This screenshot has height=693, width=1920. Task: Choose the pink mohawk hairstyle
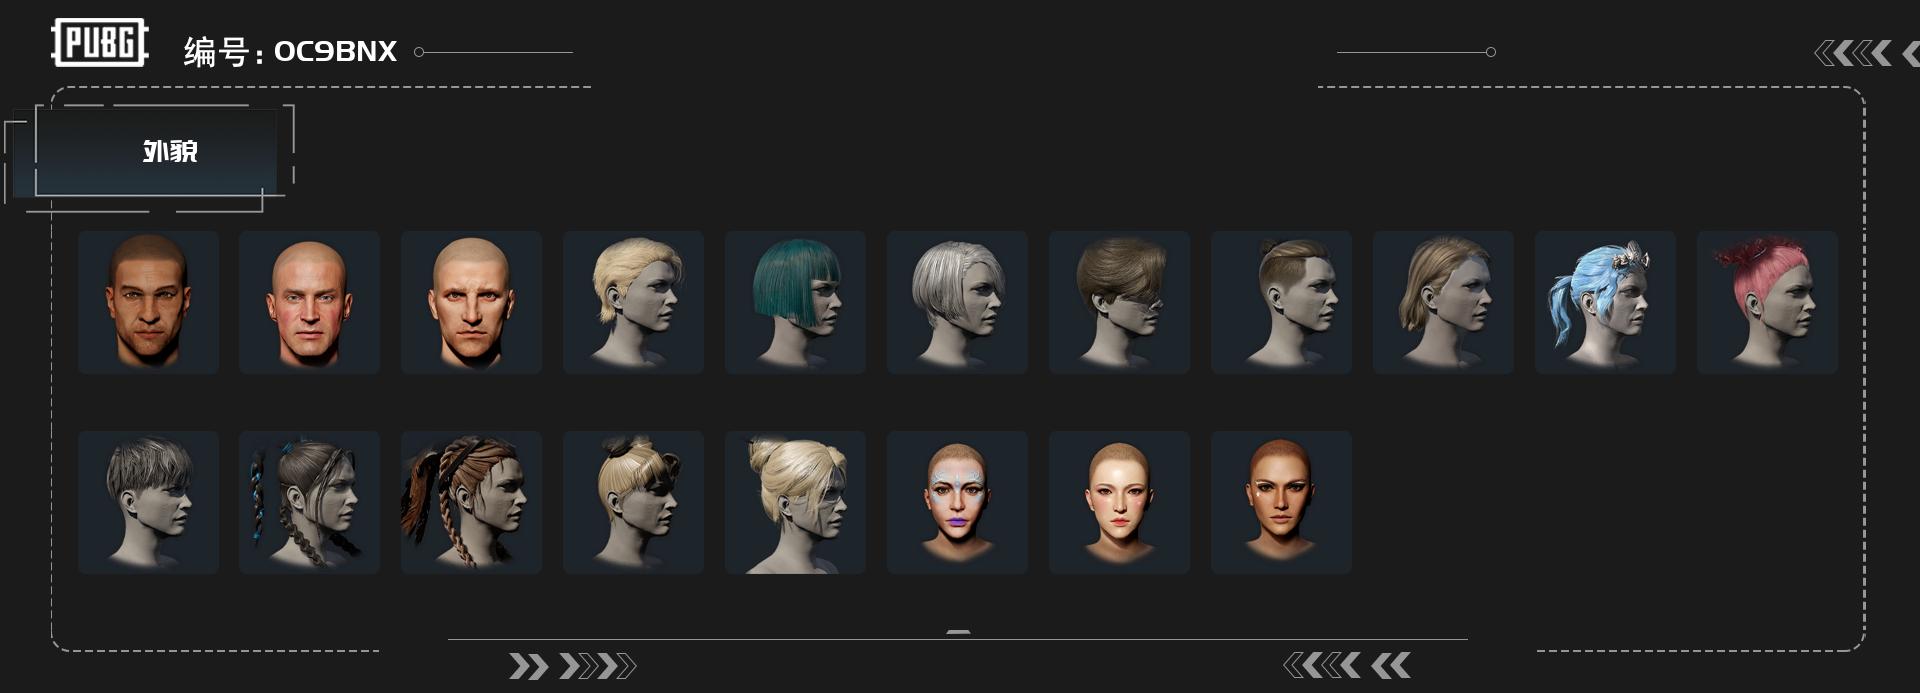coord(1767,302)
